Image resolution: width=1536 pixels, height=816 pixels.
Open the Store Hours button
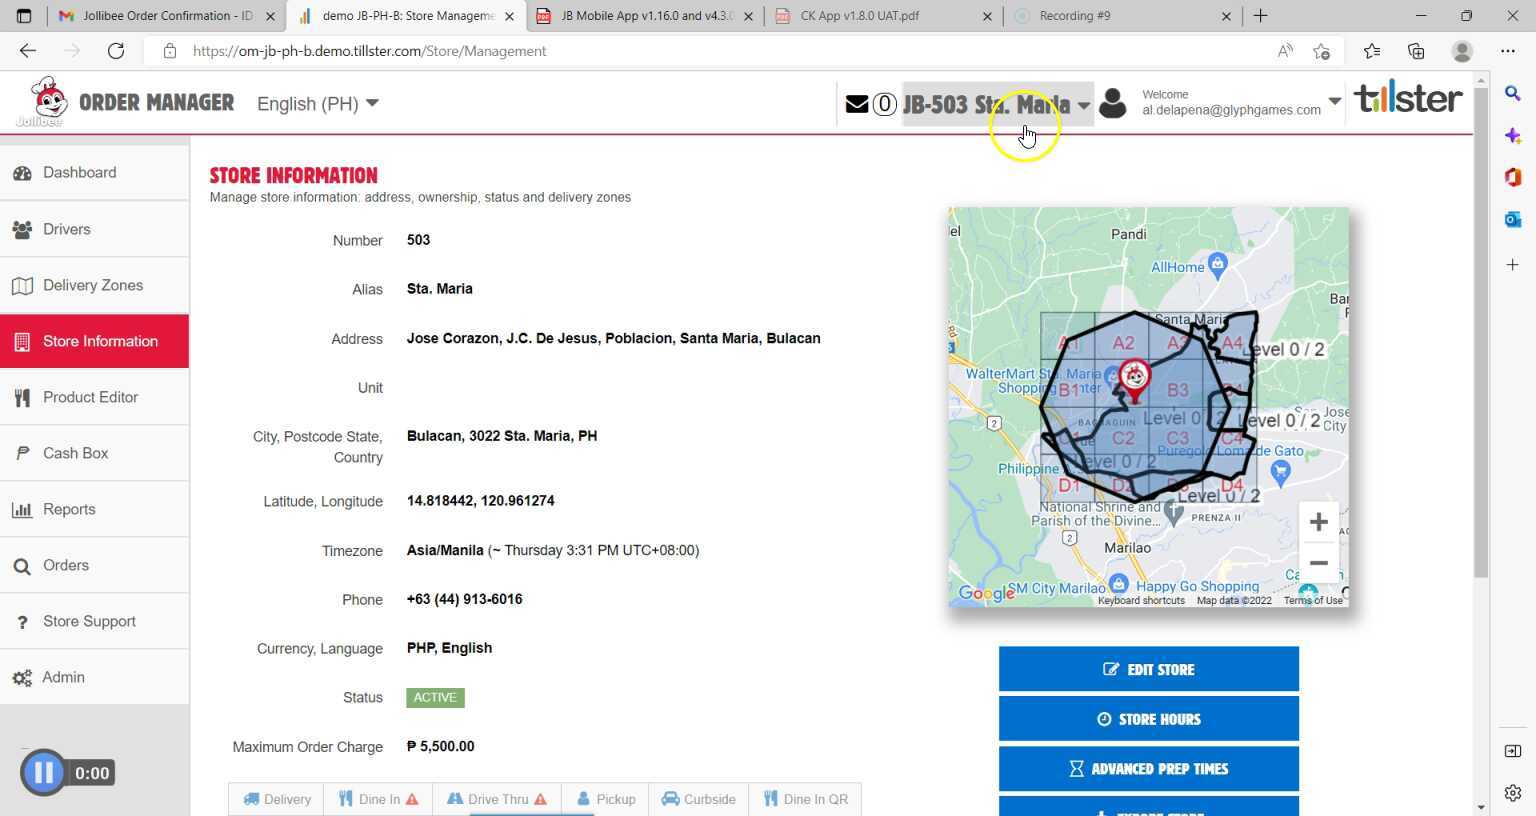1148,719
